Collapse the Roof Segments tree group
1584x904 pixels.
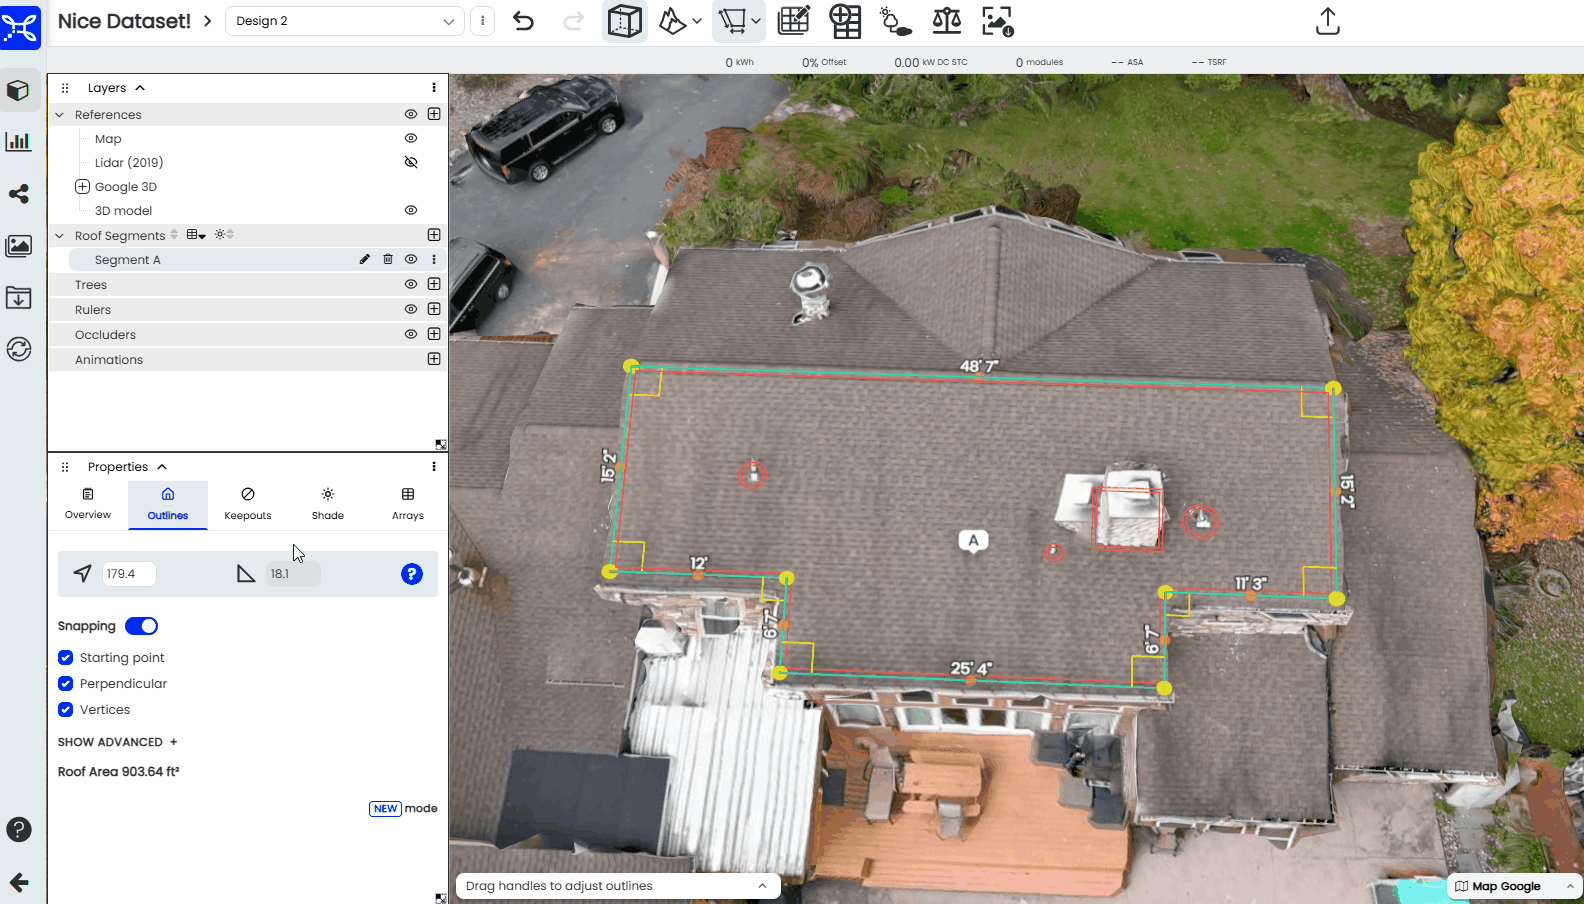[59, 236]
